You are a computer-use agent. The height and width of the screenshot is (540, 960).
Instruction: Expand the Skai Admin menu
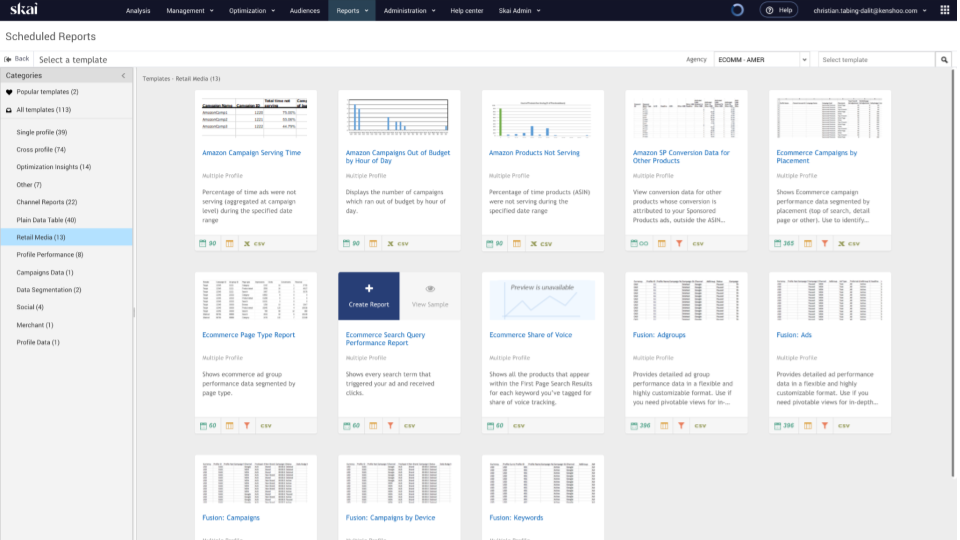pyautogui.click(x=519, y=10)
